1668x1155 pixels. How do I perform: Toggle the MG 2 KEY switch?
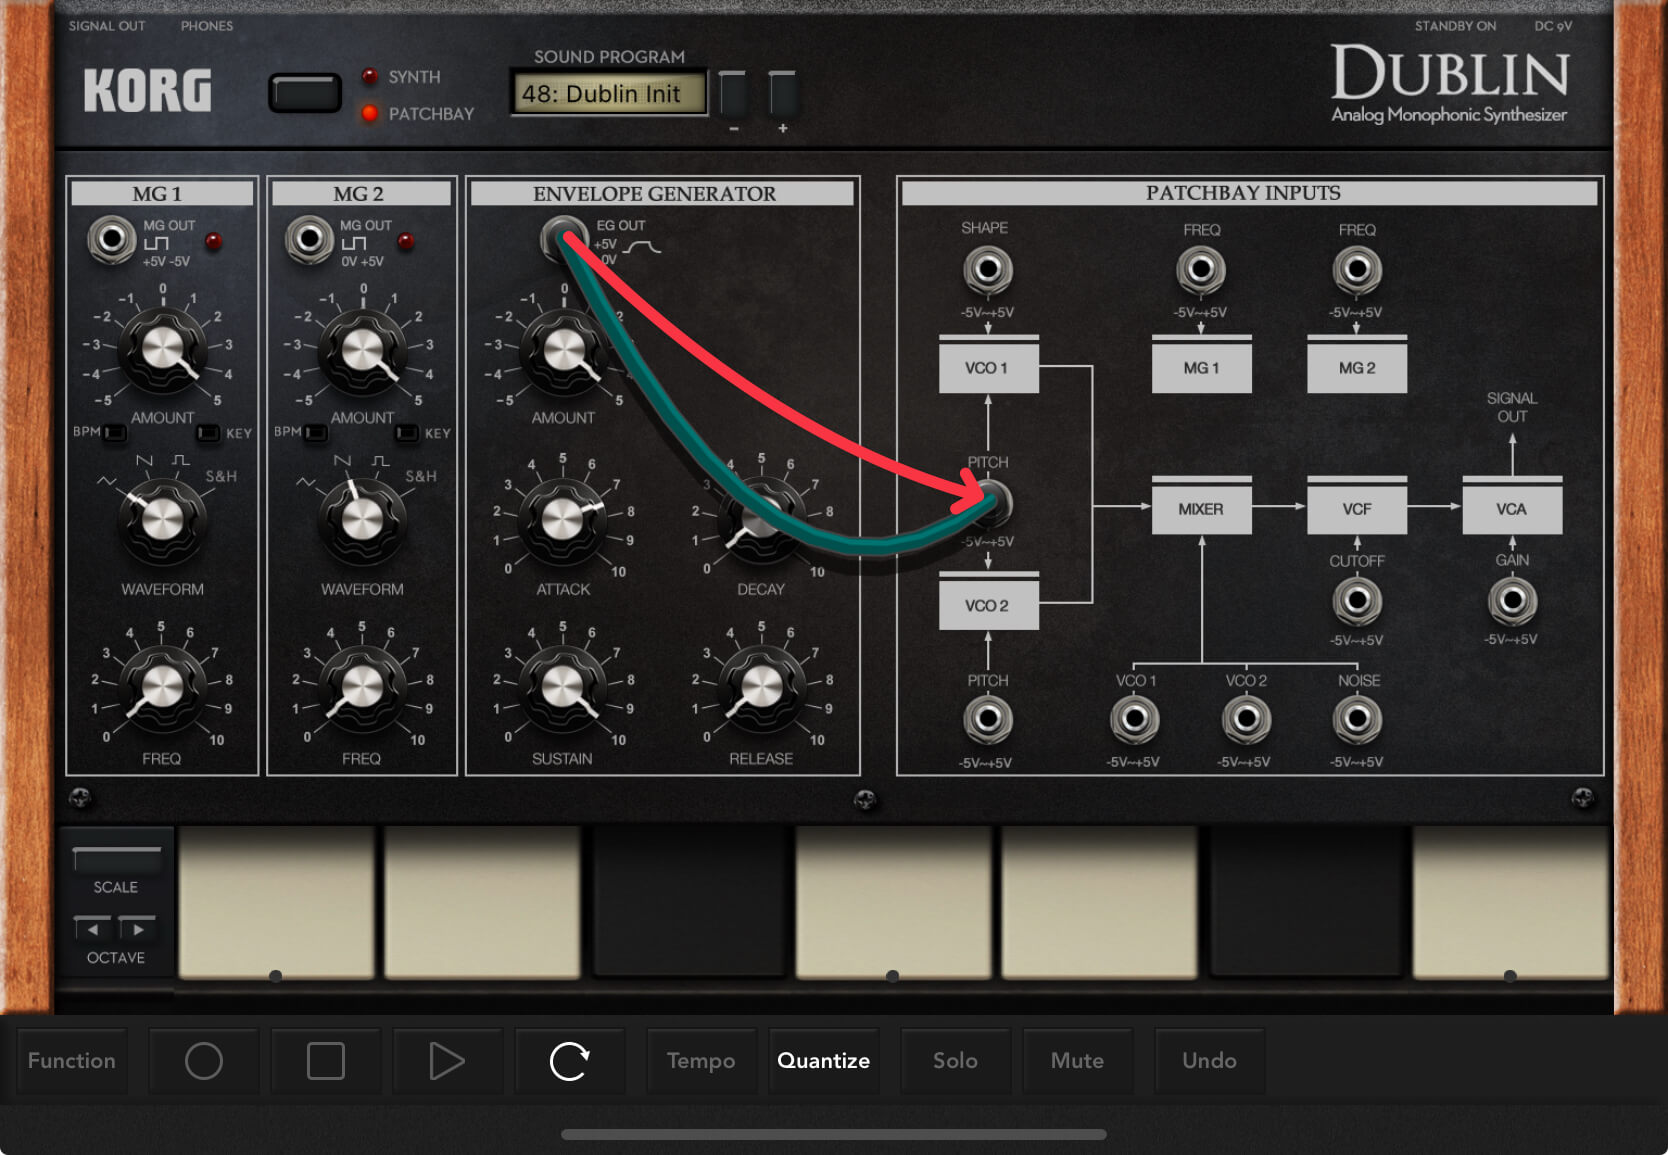coord(407,433)
